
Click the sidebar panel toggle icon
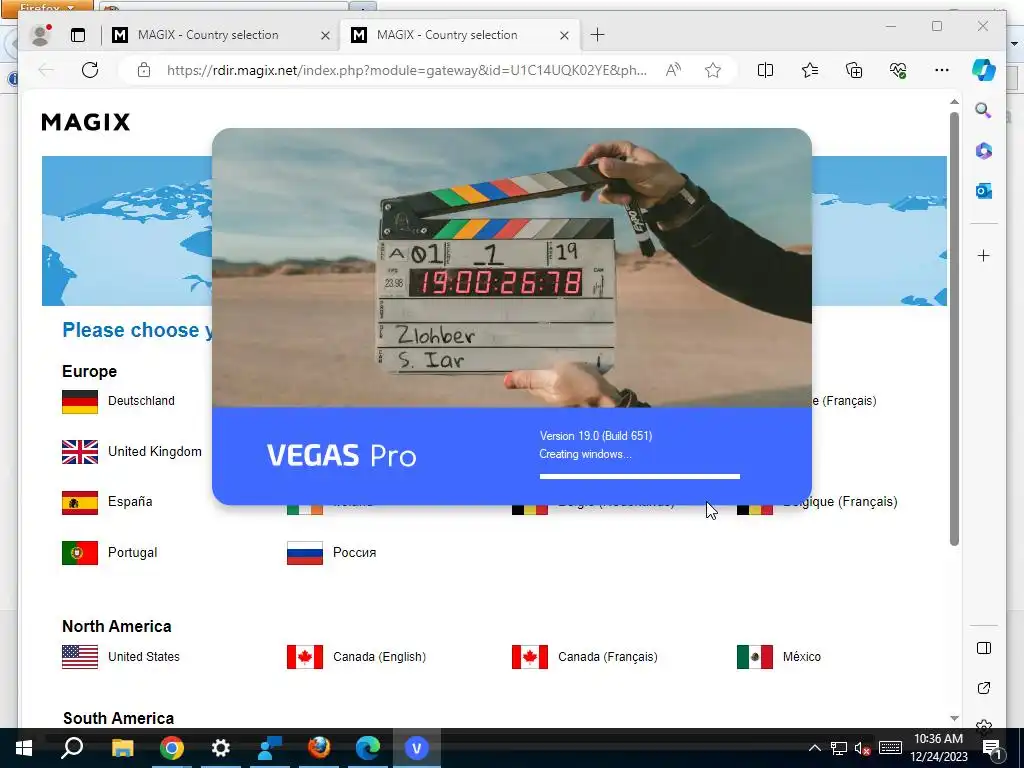984,648
